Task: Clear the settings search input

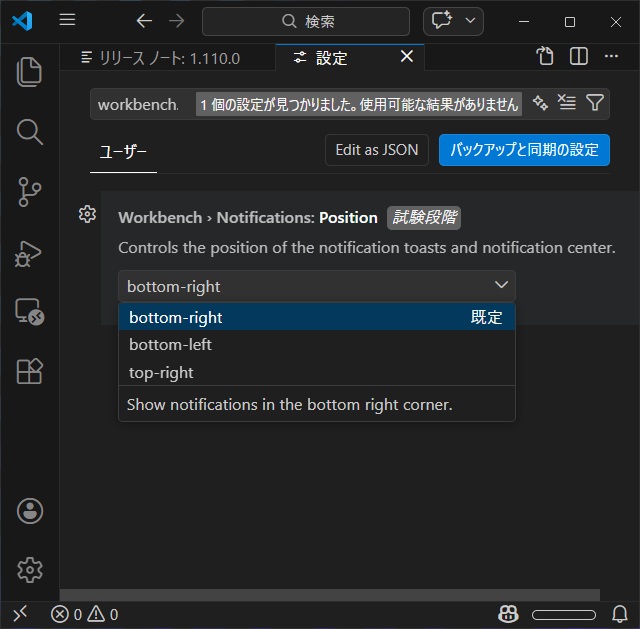Action: click(x=567, y=103)
